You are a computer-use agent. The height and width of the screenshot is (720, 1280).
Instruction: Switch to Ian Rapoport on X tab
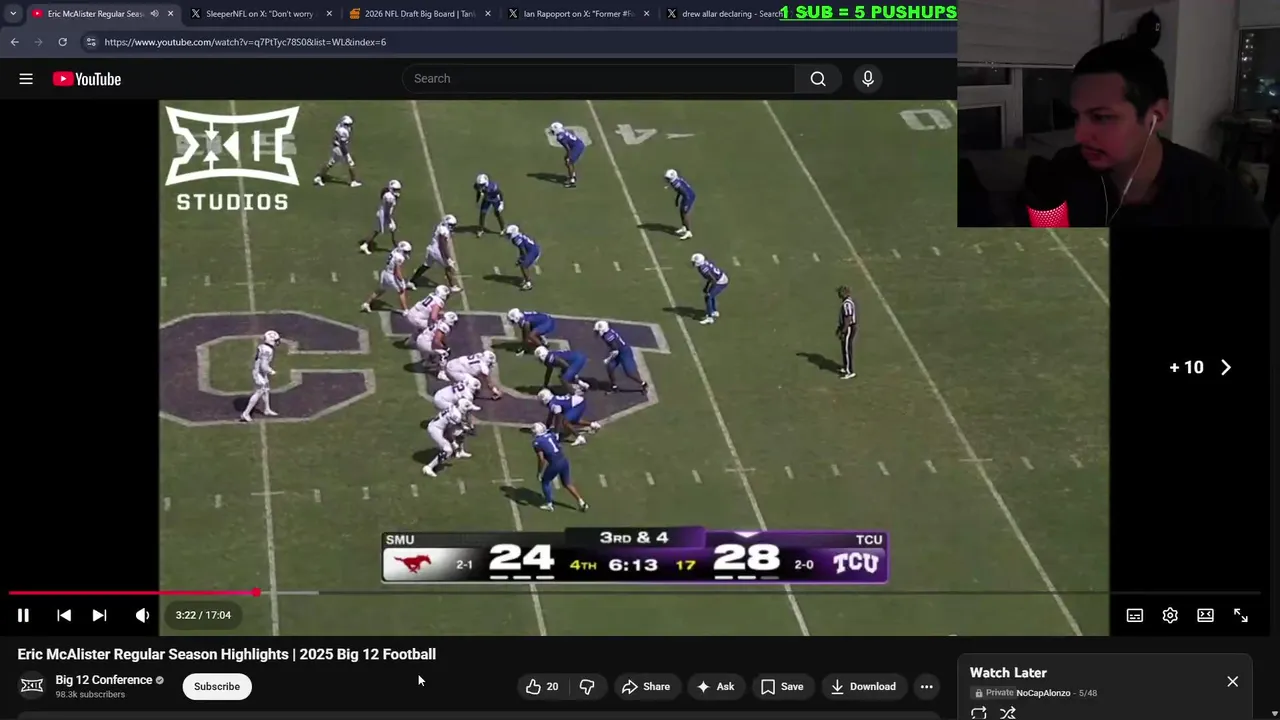coord(579,14)
